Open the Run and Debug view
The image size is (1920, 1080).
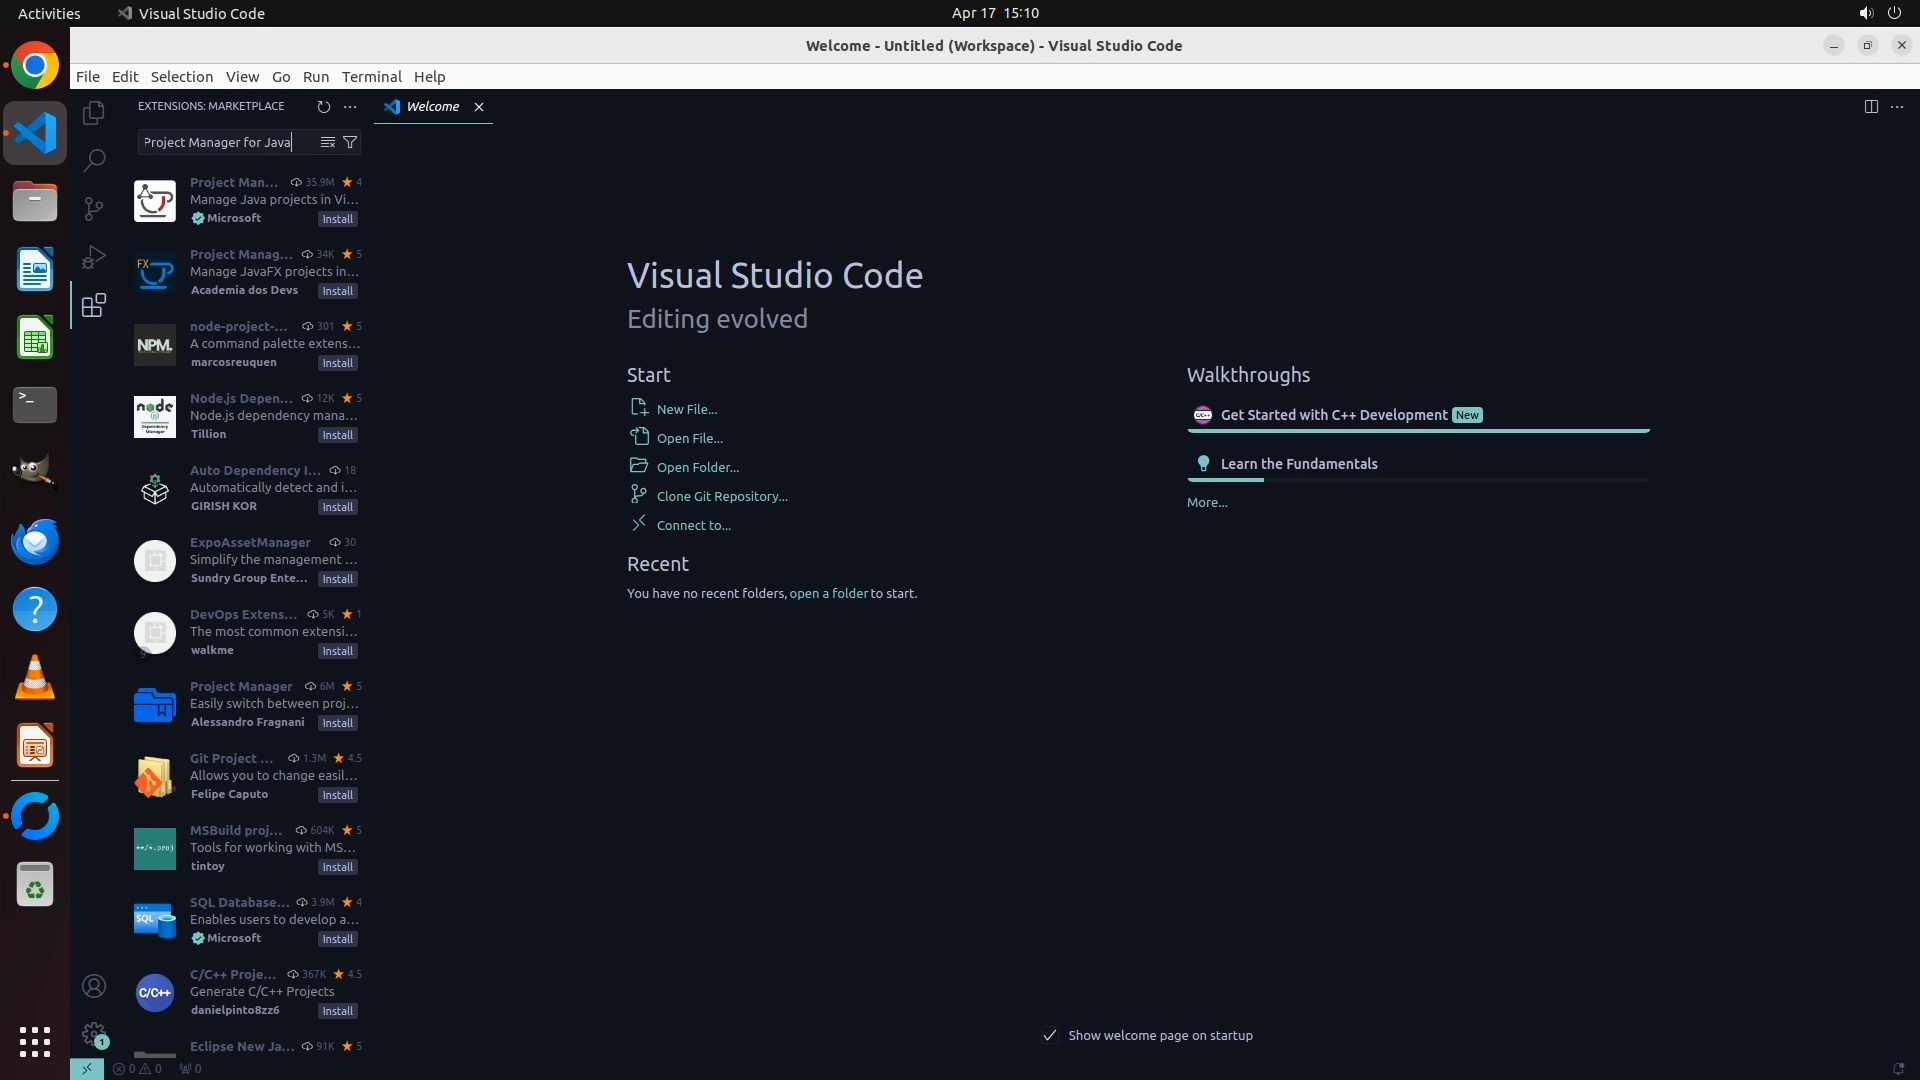(94, 257)
